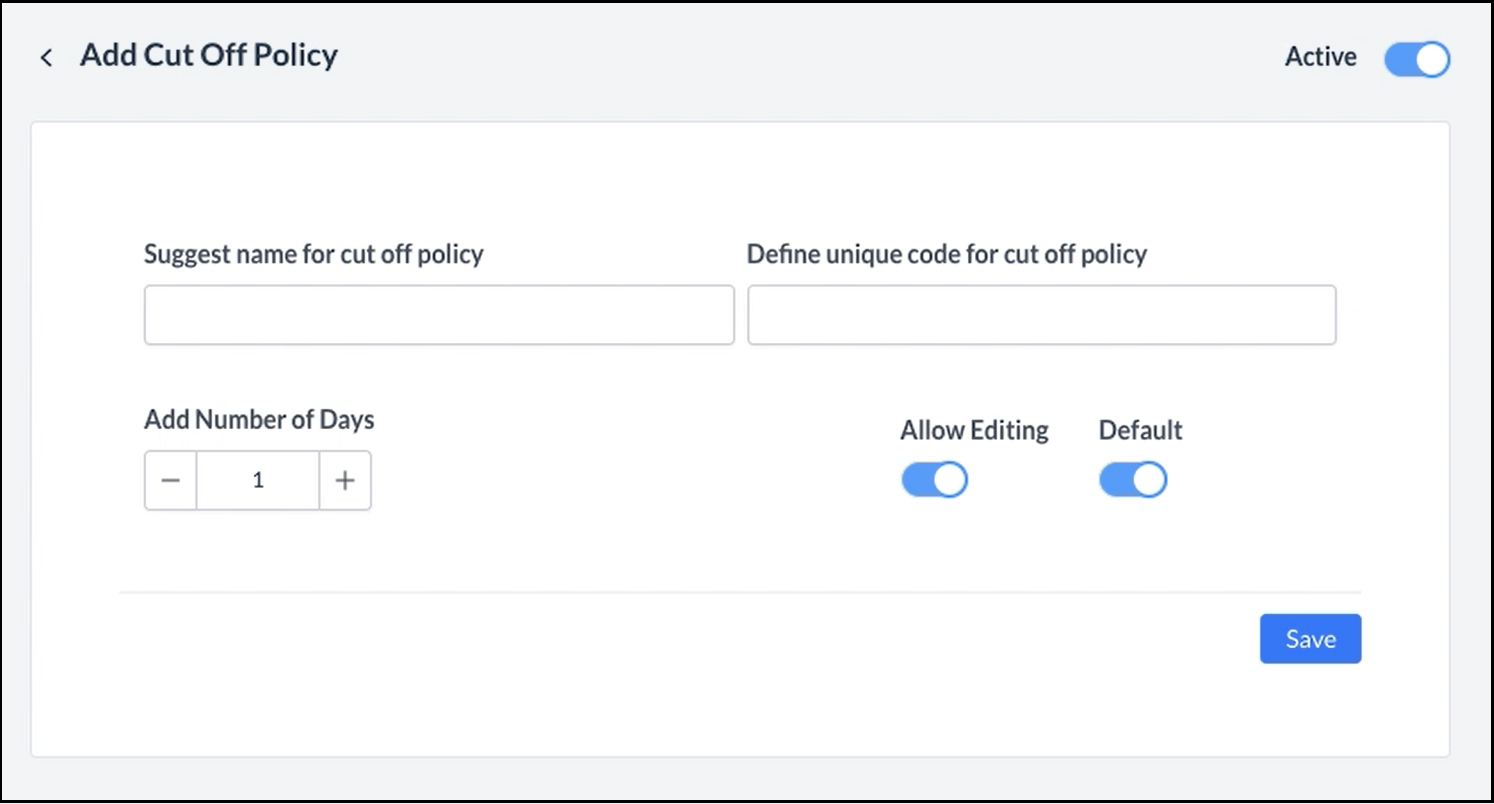Click the horizontal divider line above Save
The height and width of the screenshot is (804, 1494).
740,592
